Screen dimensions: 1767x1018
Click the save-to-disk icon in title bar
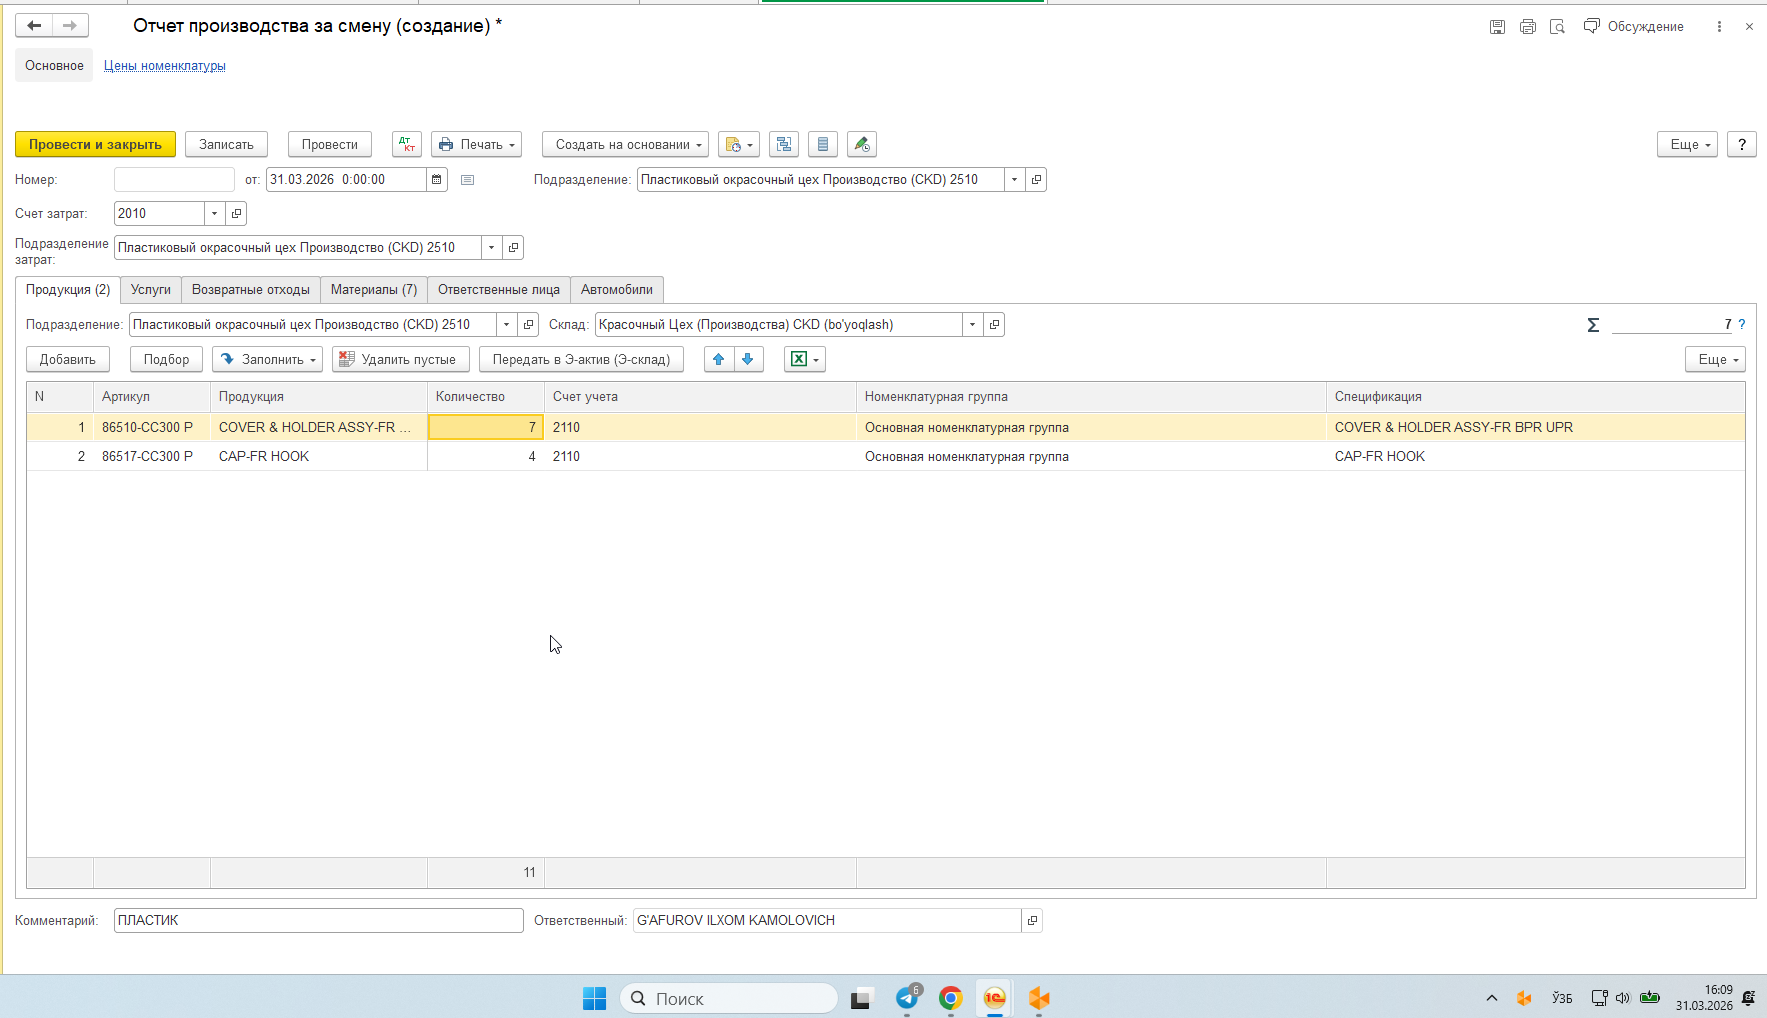click(x=1497, y=27)
